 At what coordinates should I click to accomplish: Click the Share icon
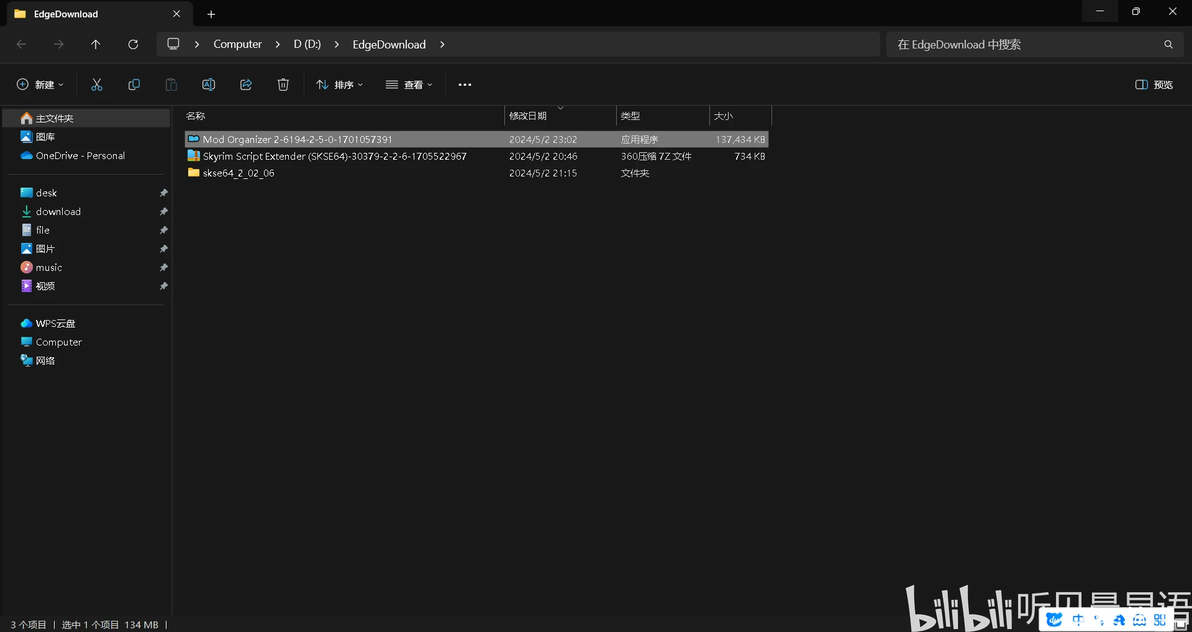click(246, 84)
